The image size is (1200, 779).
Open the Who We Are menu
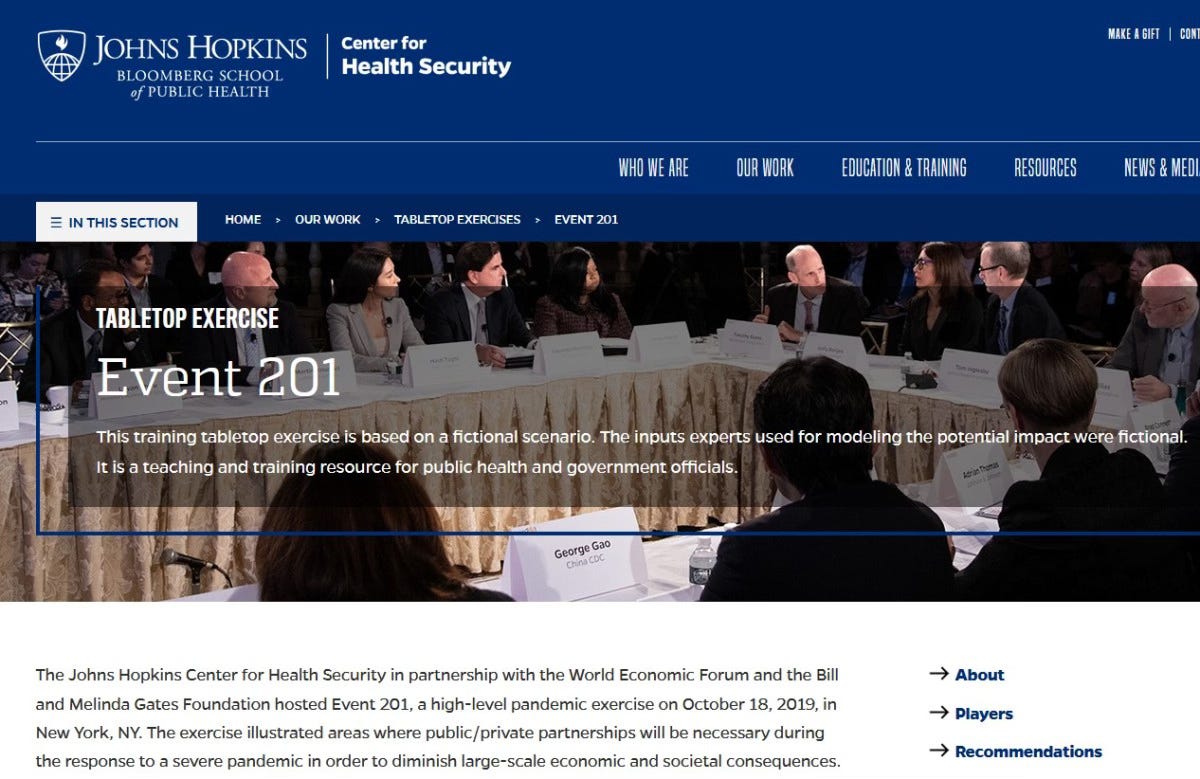[x=653, y=168]
